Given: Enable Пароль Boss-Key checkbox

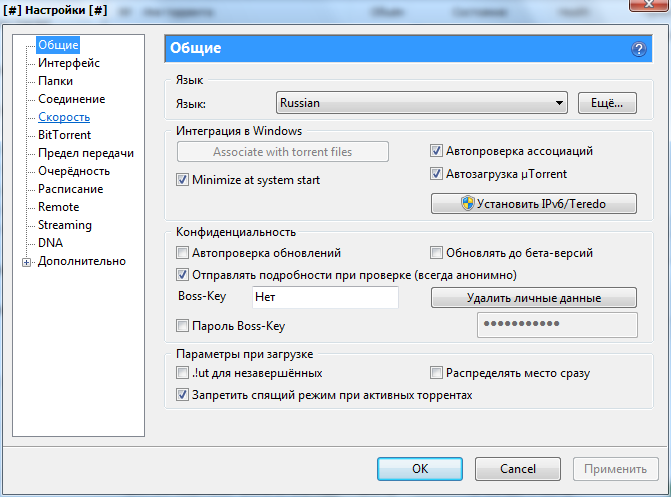Looking at the screenshot, I should (182, 325).
